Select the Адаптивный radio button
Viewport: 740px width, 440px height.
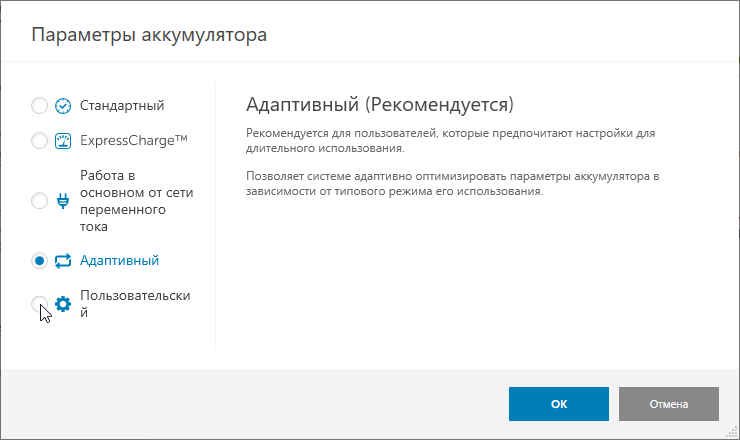coord(40,261)
